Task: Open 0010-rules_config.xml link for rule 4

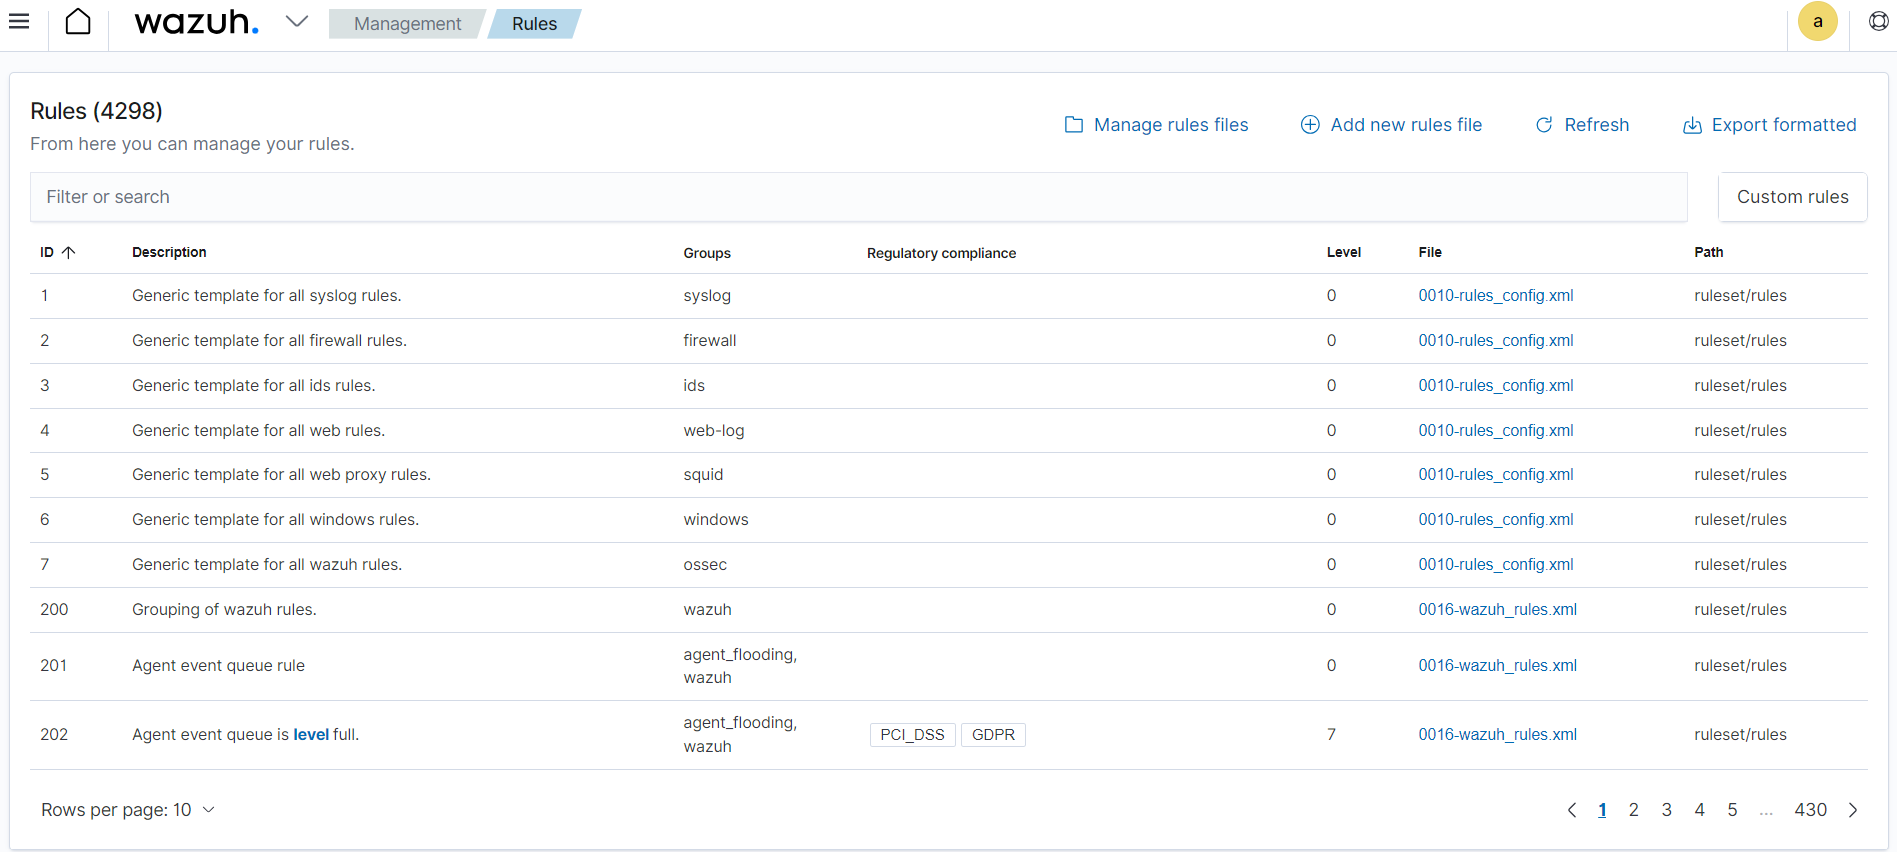Action: point(1495,431)
